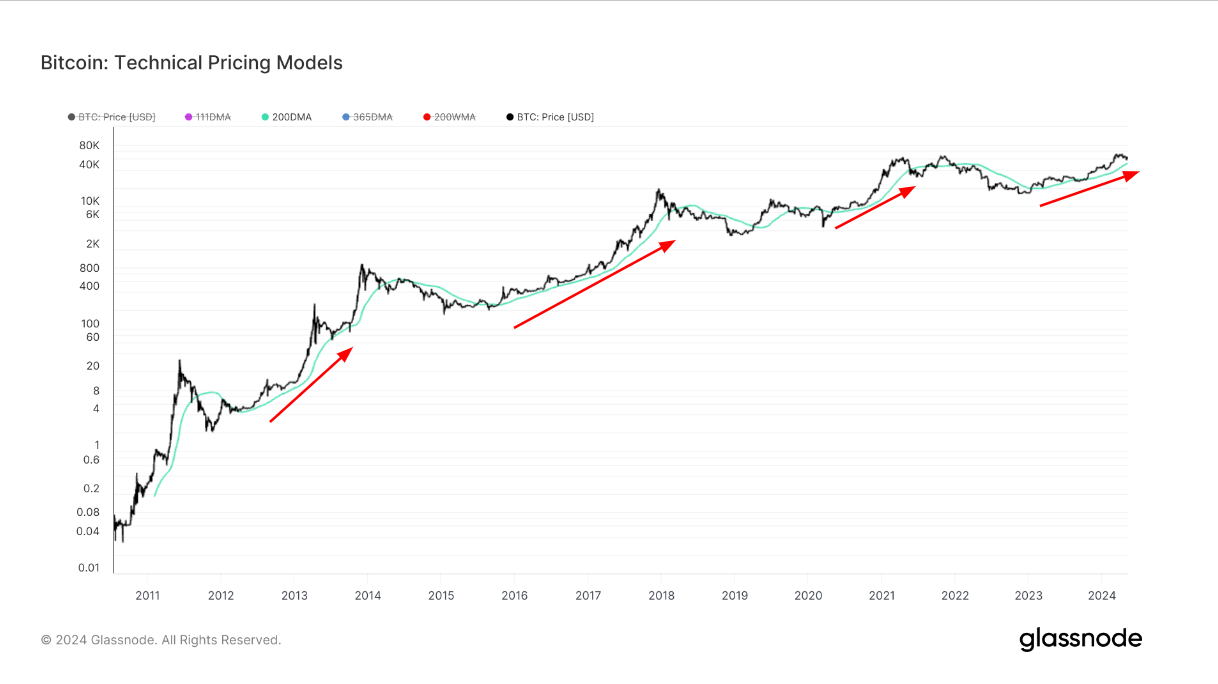The height and width of the screenshot is (684, 1218).
Task: Click the blue 365DMA legend dot
Action: [346, 117]
